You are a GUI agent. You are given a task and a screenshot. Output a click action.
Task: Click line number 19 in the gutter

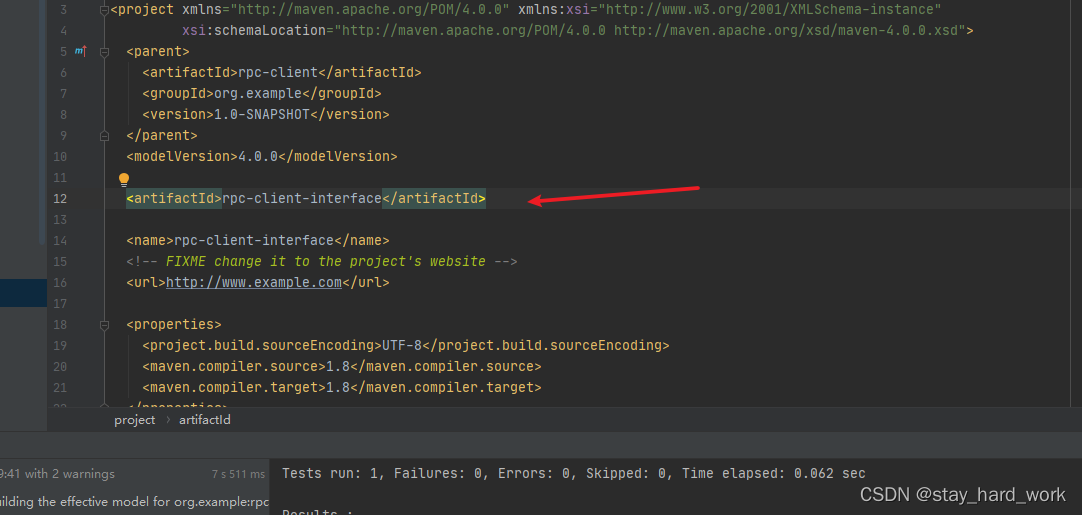tap(60, 345)
